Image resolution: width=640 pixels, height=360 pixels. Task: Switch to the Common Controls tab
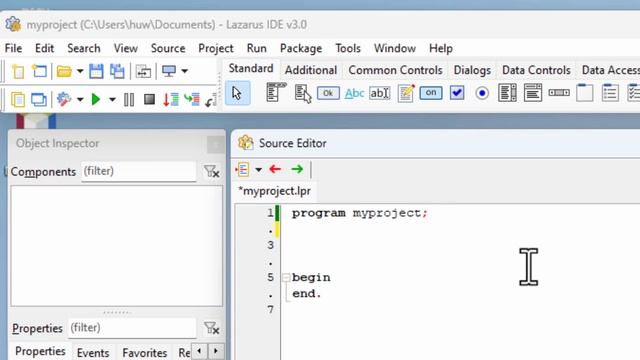(396, 70)
